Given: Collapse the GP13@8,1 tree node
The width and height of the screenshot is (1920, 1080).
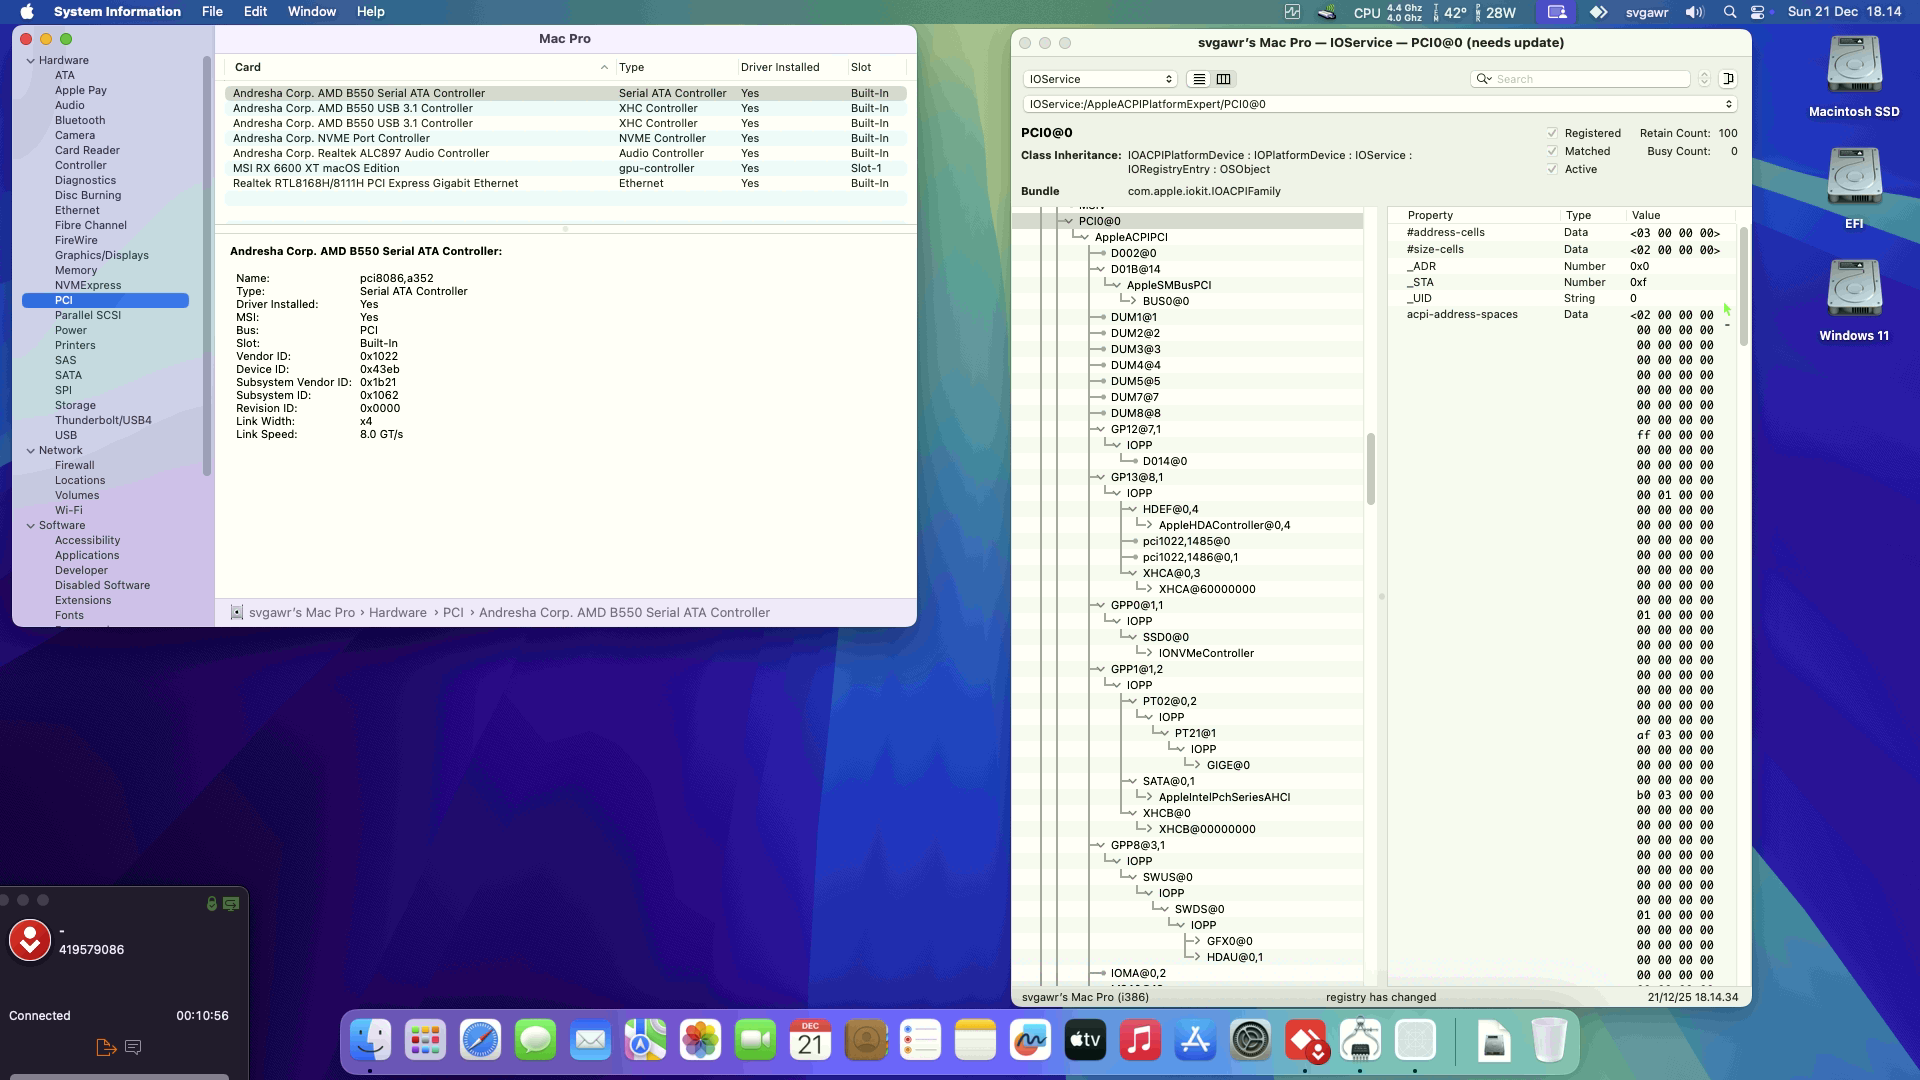Looking at the screenshot, I should 1100,478.
